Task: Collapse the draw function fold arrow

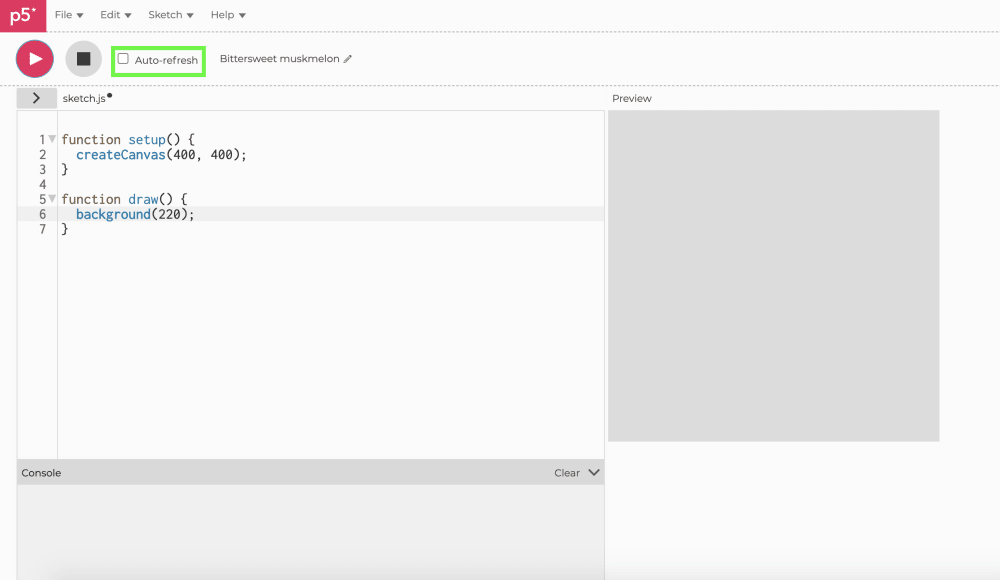Action: 52,198
